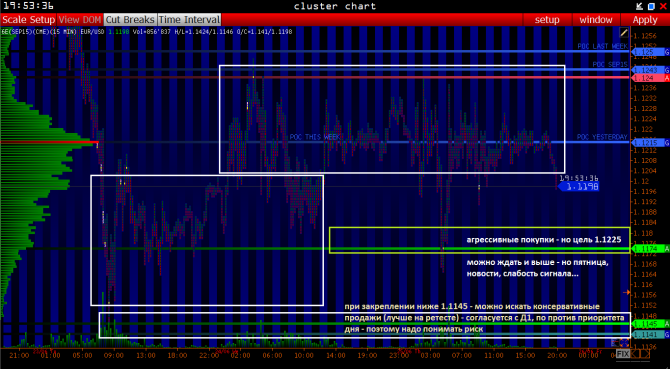This screenshot has height=369, width=670.
Task: Toggle Cut Breaks in toolbar
Action: pos(130,20)
